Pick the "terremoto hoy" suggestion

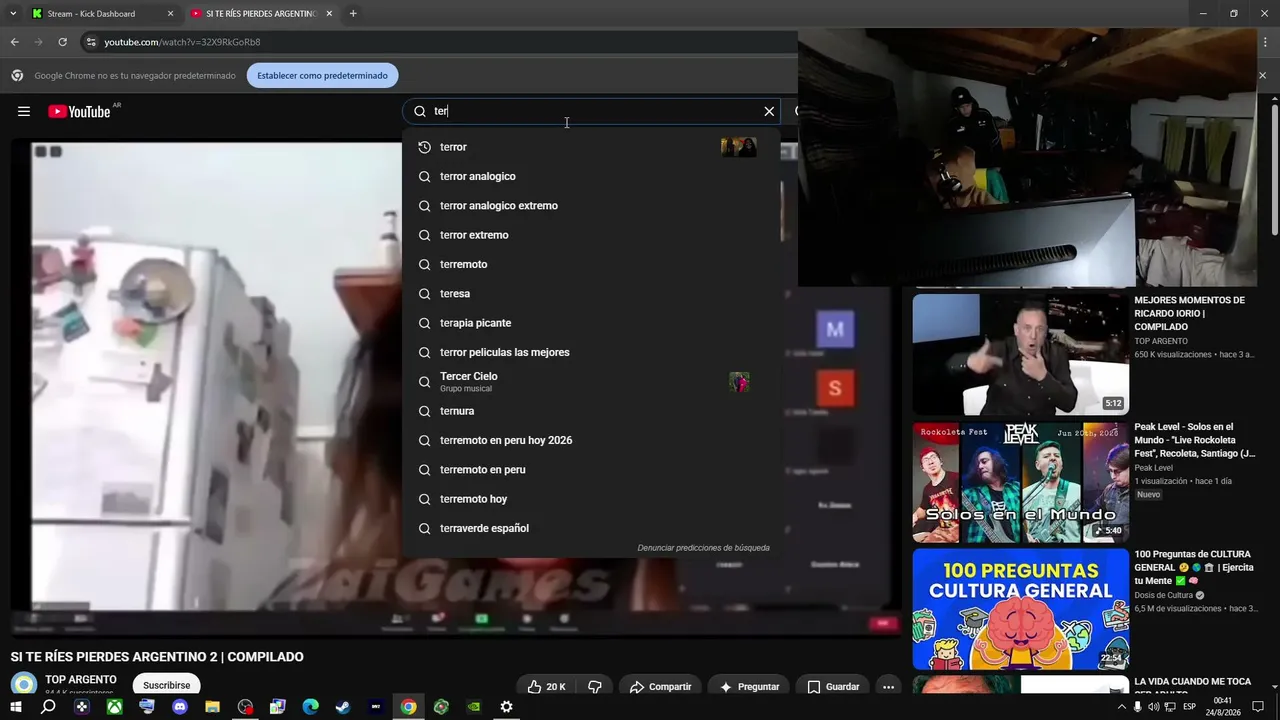591,499
